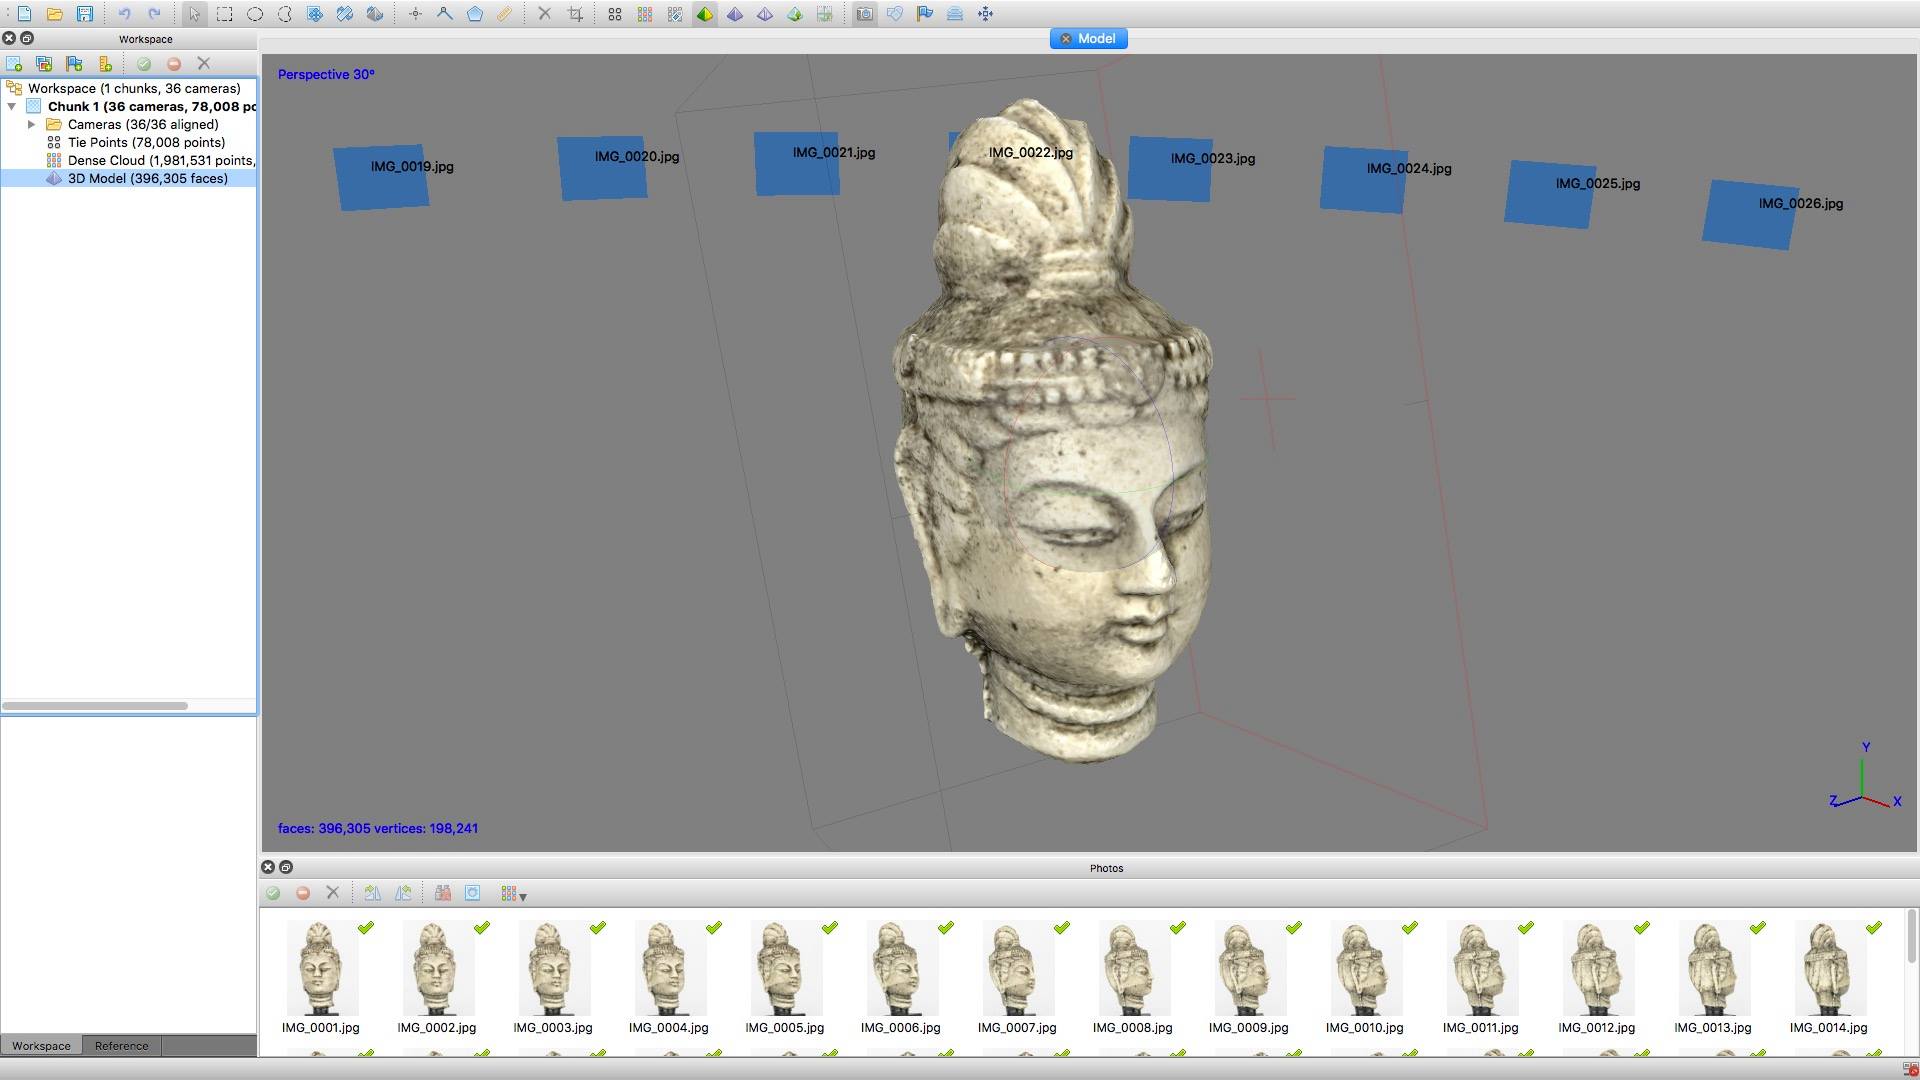This screenshot has width=1920, height=1080.
Task: Click Add Marker in Workspace toolbar
Action: point(74,64)
